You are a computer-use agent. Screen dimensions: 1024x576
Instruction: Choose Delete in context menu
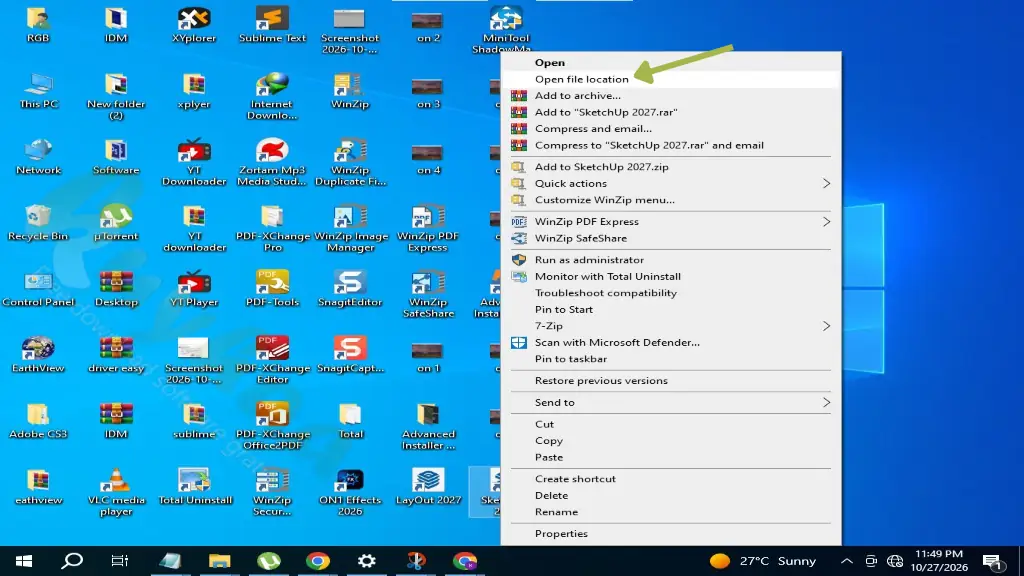coord(671,495)
